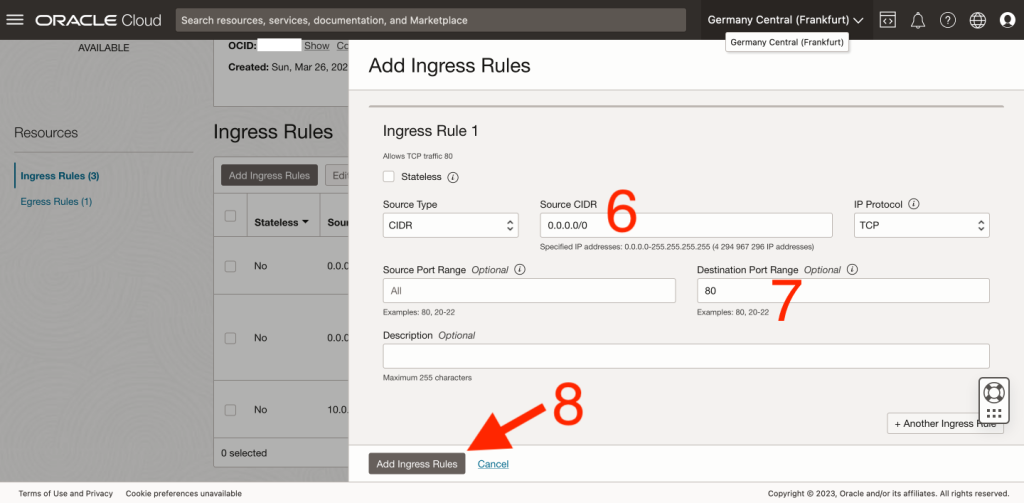Open the user profile avatar menu
Viewport: 1024px width, 503px height.
click(1007, 20)
